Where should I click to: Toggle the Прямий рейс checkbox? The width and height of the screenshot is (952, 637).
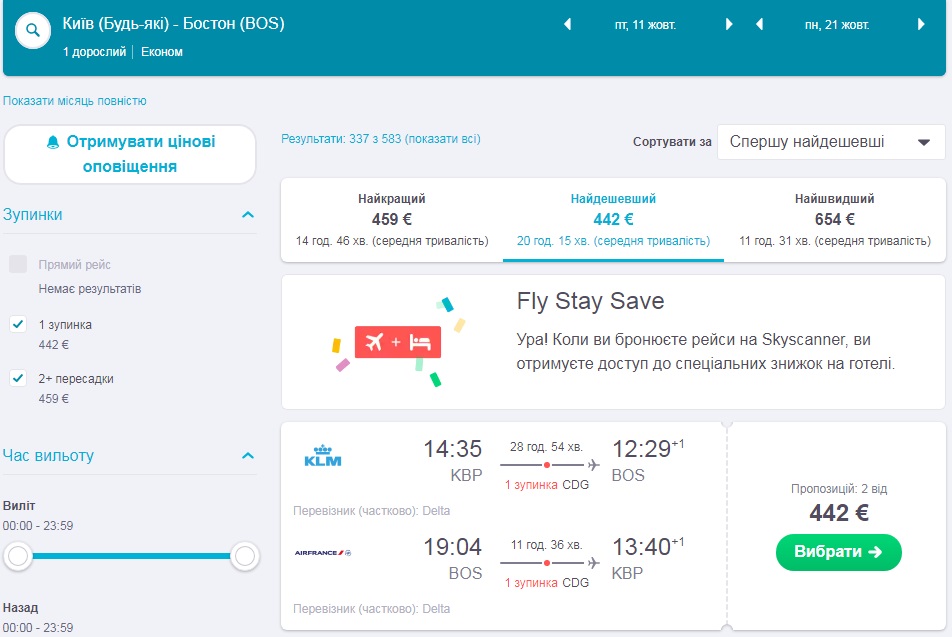point(18,265)
